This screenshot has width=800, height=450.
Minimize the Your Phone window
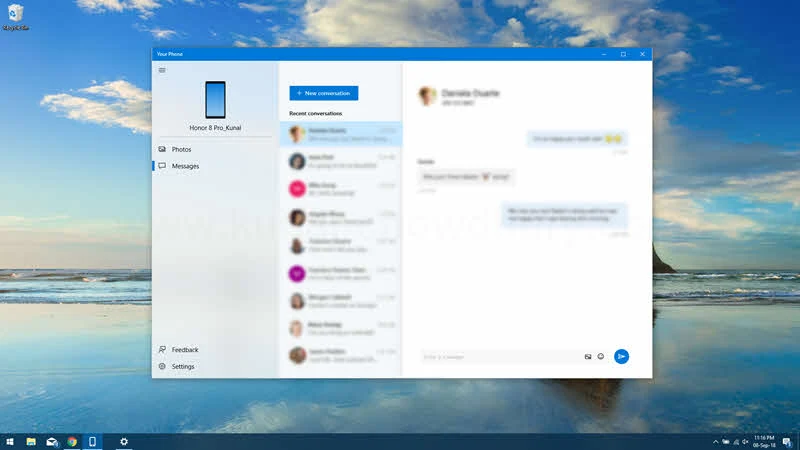tap(604, 54)
